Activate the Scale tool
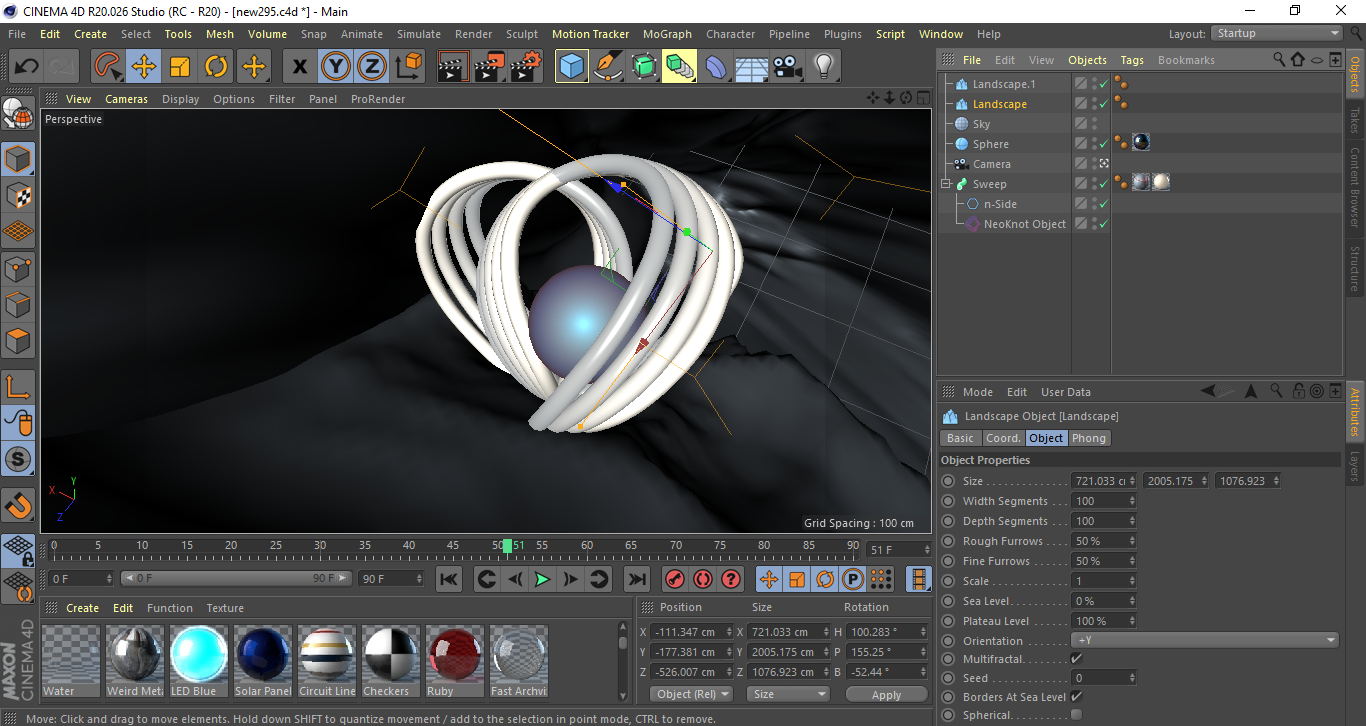This screenshot has height=726, width=1366. (x=180, y=67)
